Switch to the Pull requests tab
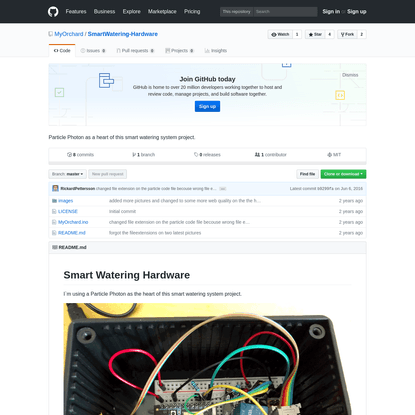 tap(135, 51)
